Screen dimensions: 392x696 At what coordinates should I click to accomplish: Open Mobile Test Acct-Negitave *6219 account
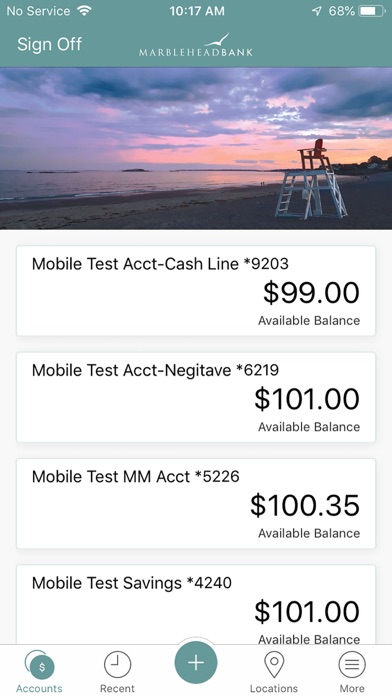(196, 397)
